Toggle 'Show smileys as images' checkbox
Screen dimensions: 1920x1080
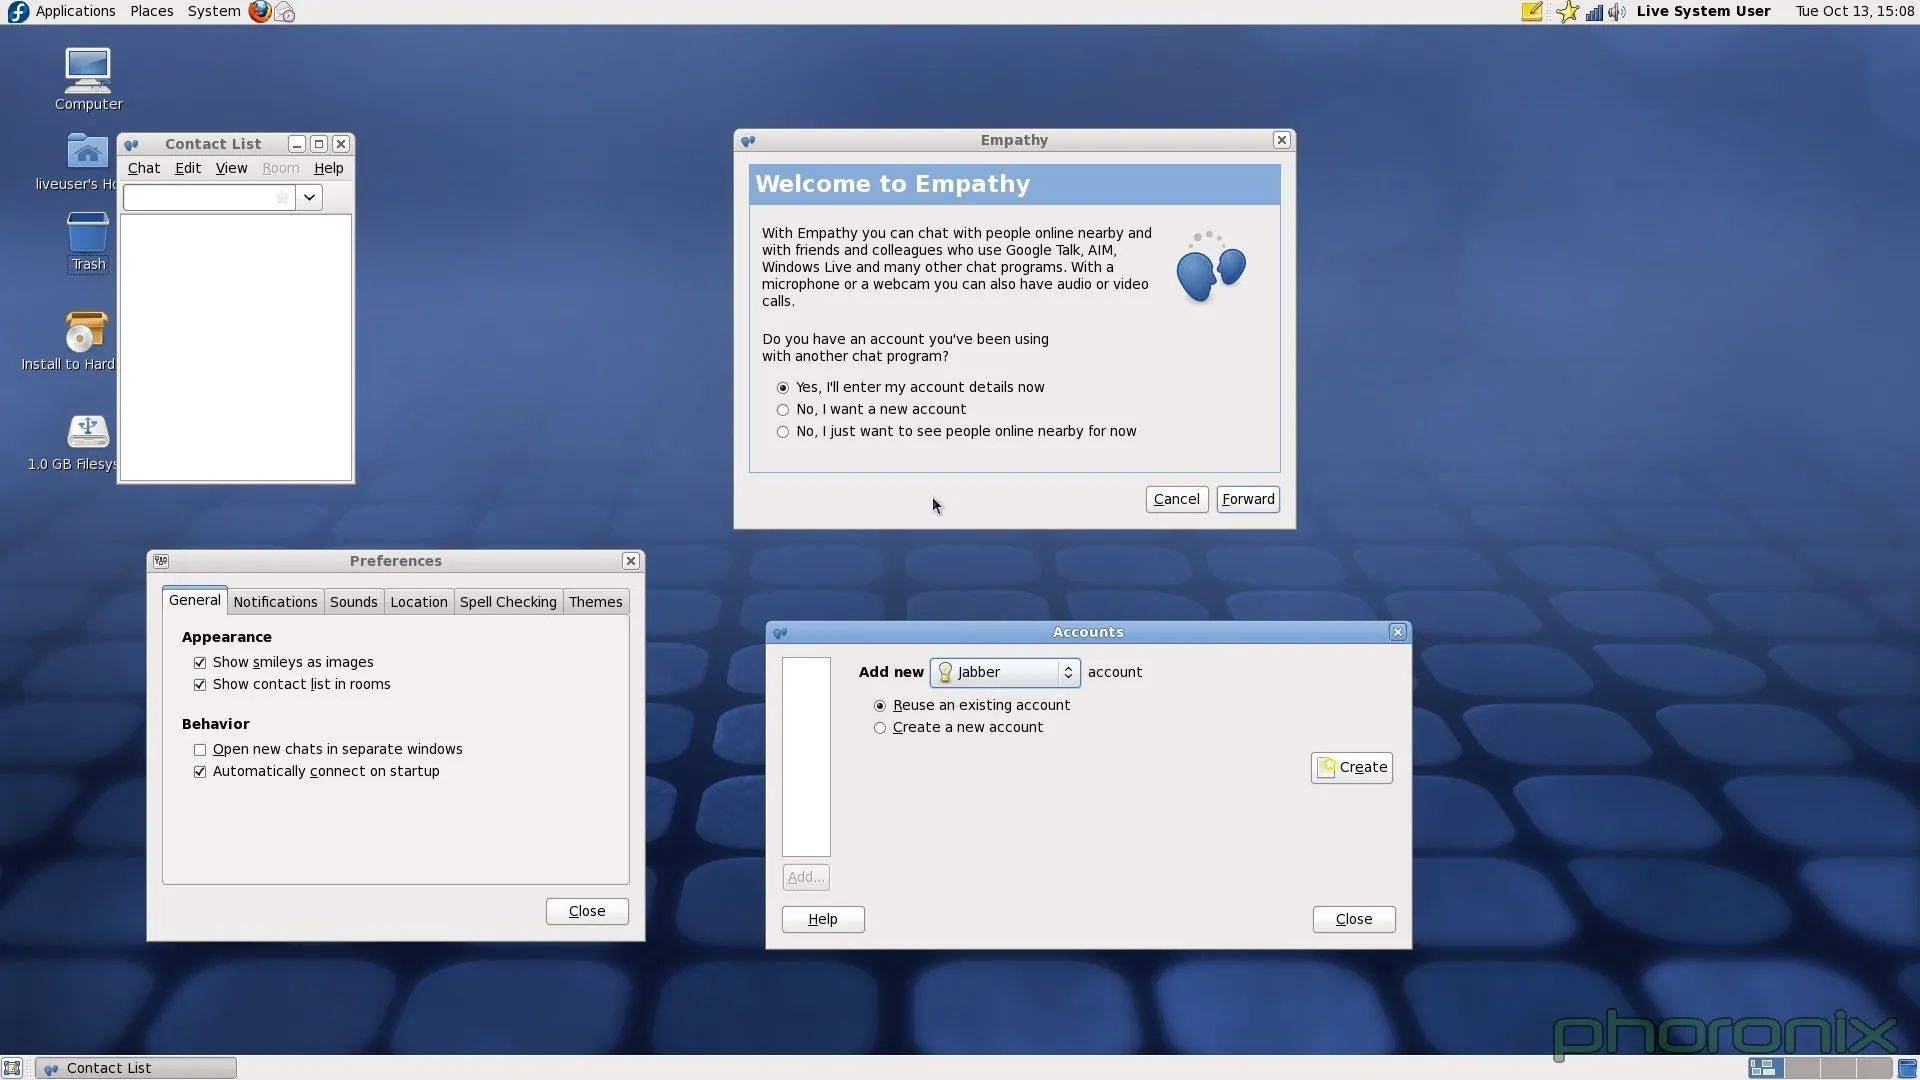tap(283, 663)
